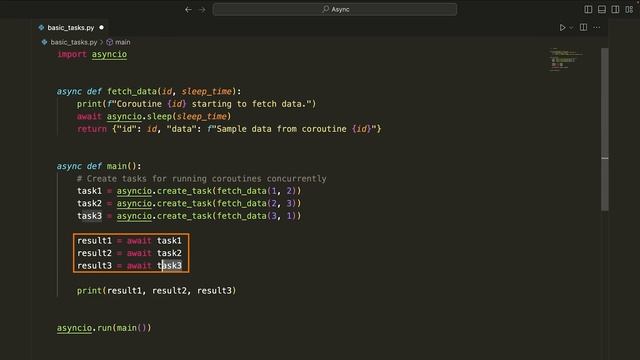Image resolution: width=640 pixels, height=360 pixels.
Task: Toggle the secondary side bar layout icon
Action: tap(615, 9)
